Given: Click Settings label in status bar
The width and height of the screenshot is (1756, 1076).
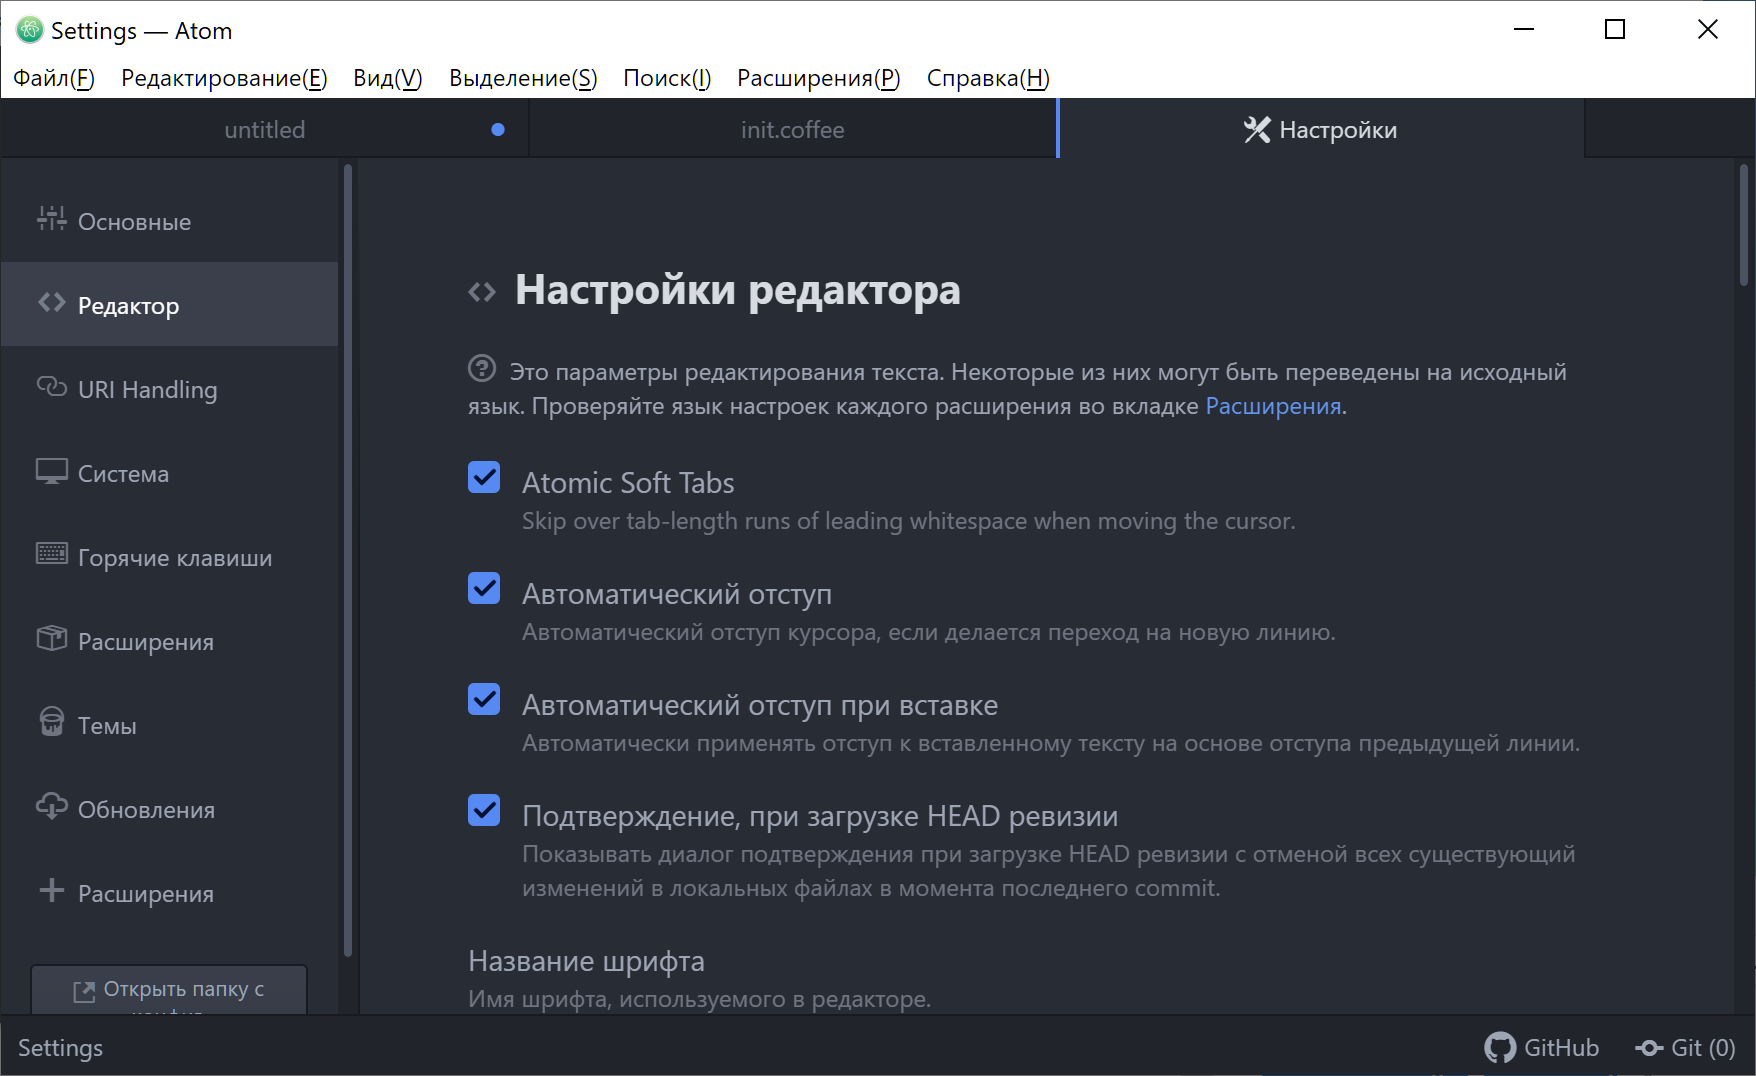Looking at the screenshot, I should [60, 1047].
